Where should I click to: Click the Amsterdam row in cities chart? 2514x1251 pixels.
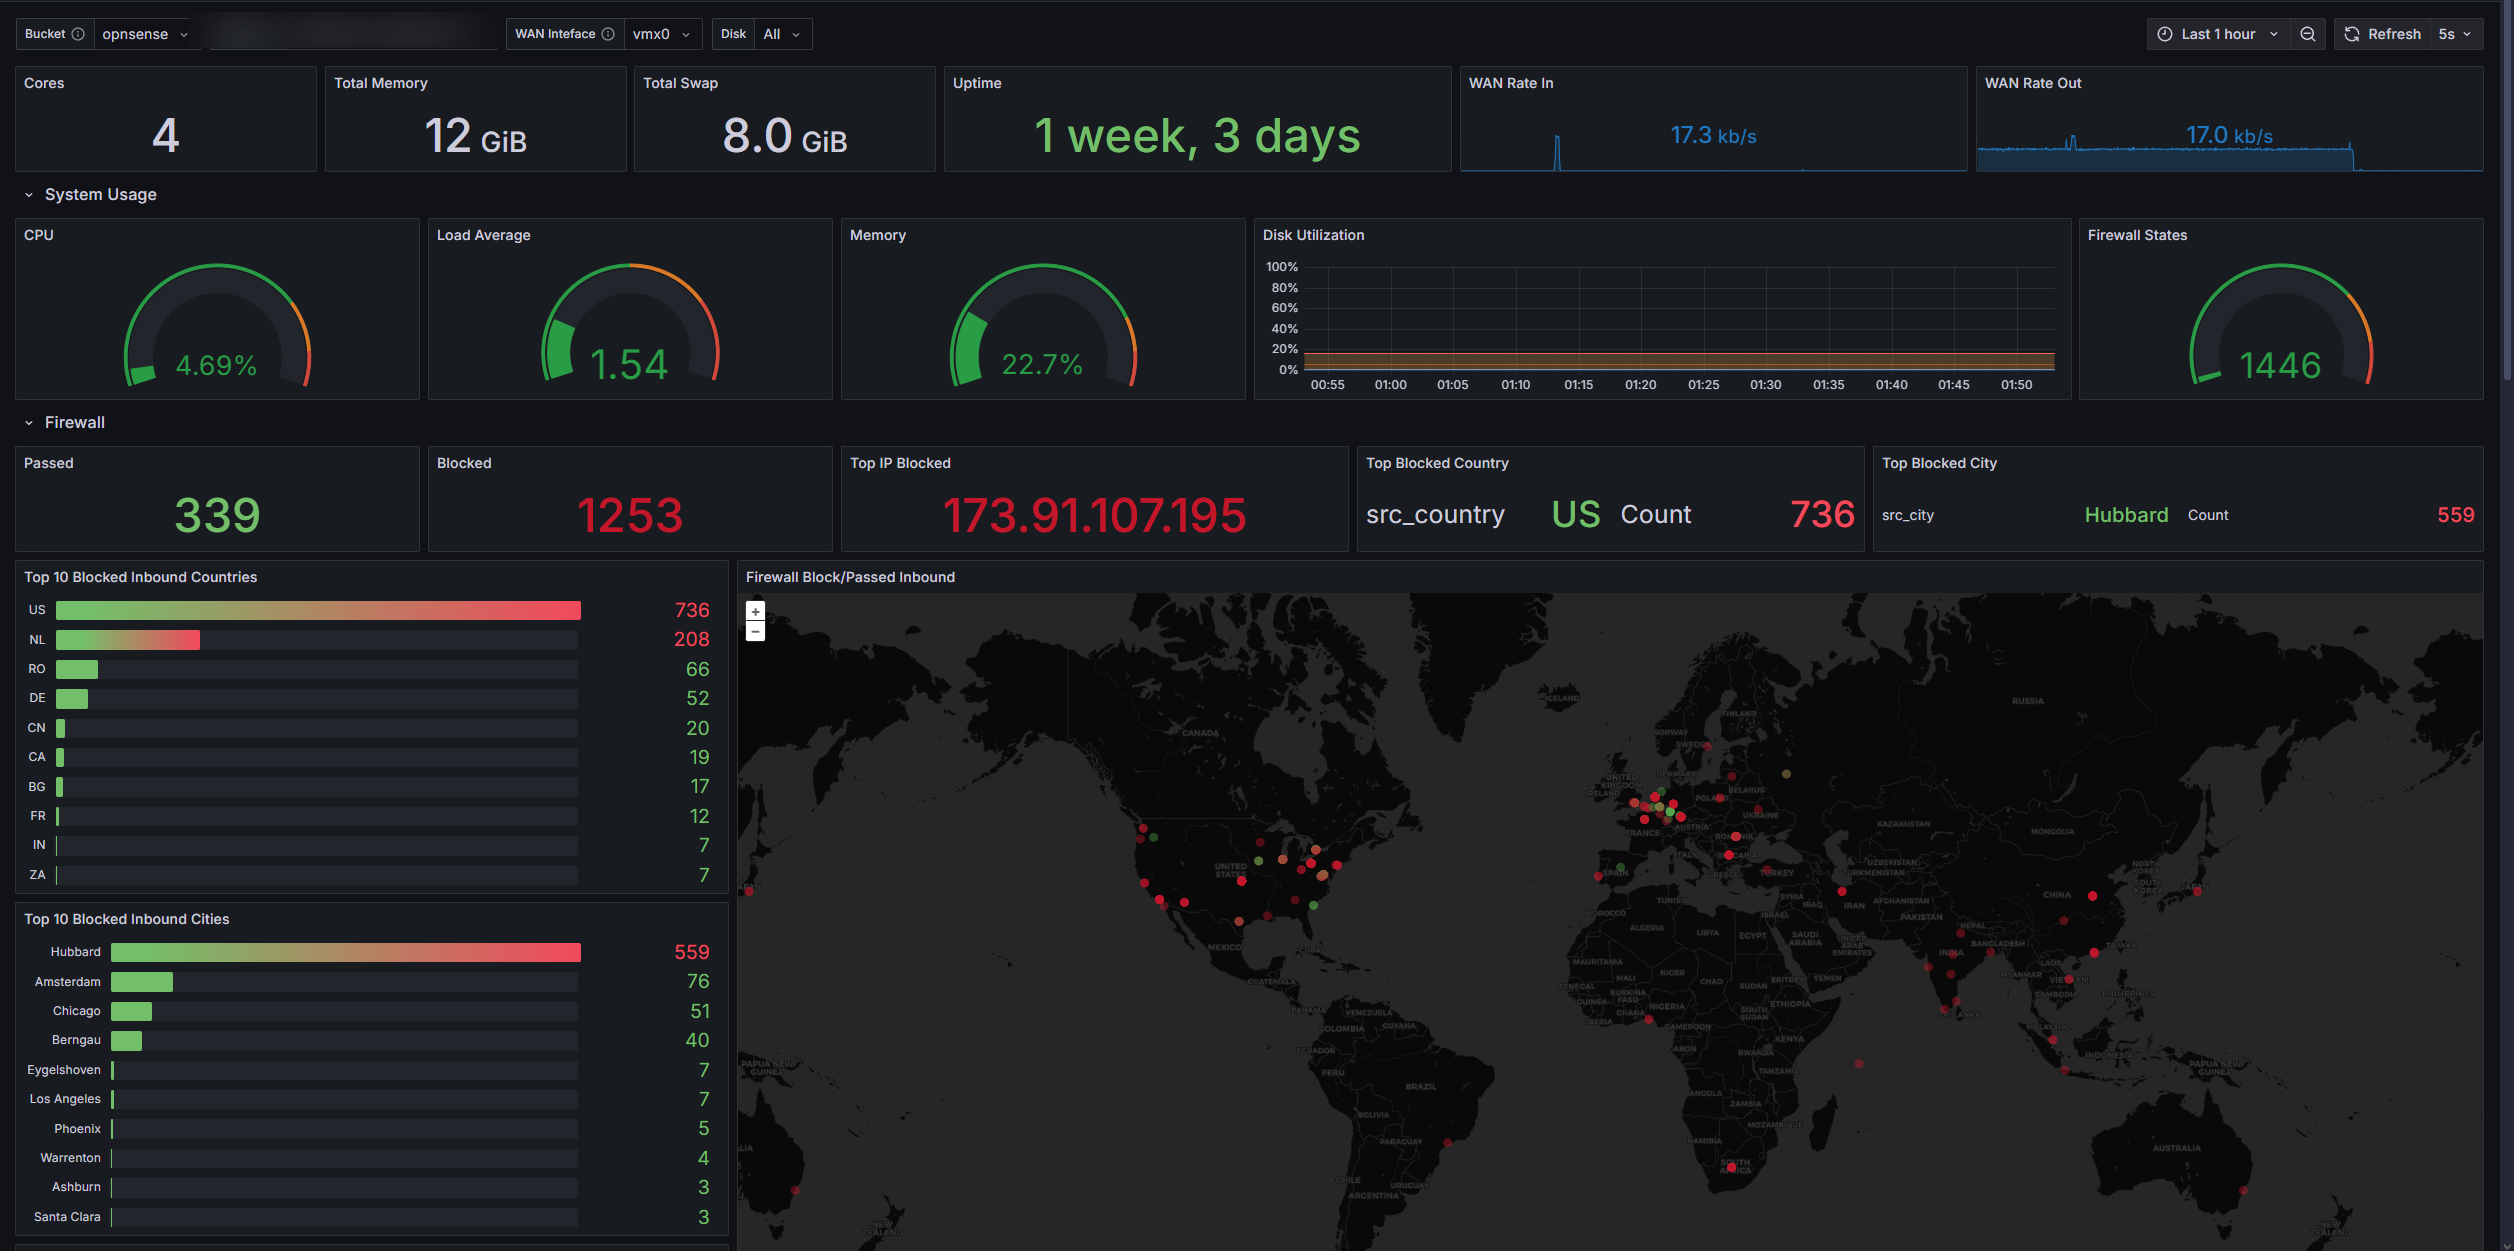click(368, 982)
